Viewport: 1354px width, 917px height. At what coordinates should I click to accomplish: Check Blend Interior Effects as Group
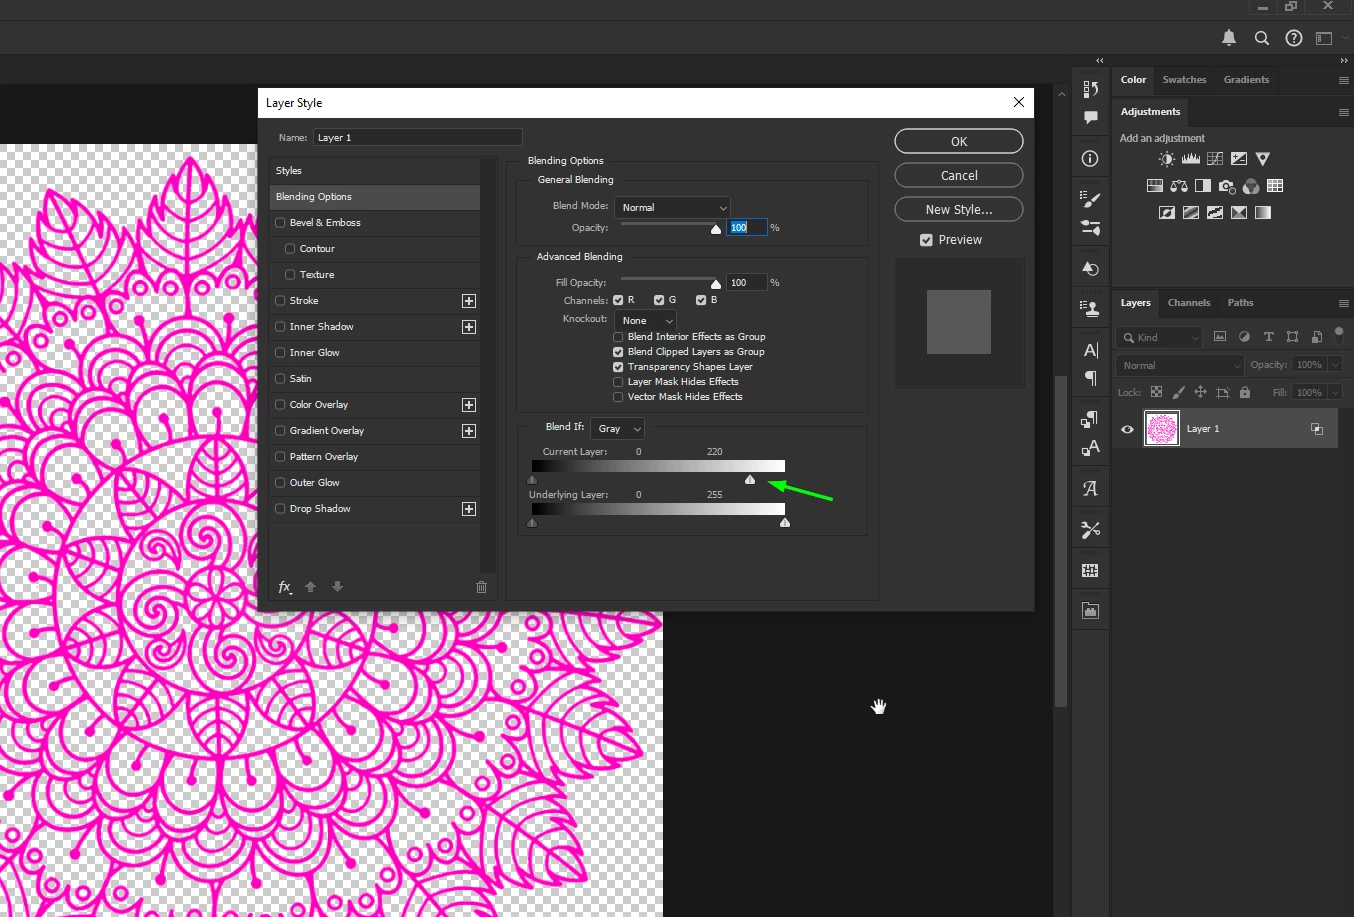coord(618,337)
